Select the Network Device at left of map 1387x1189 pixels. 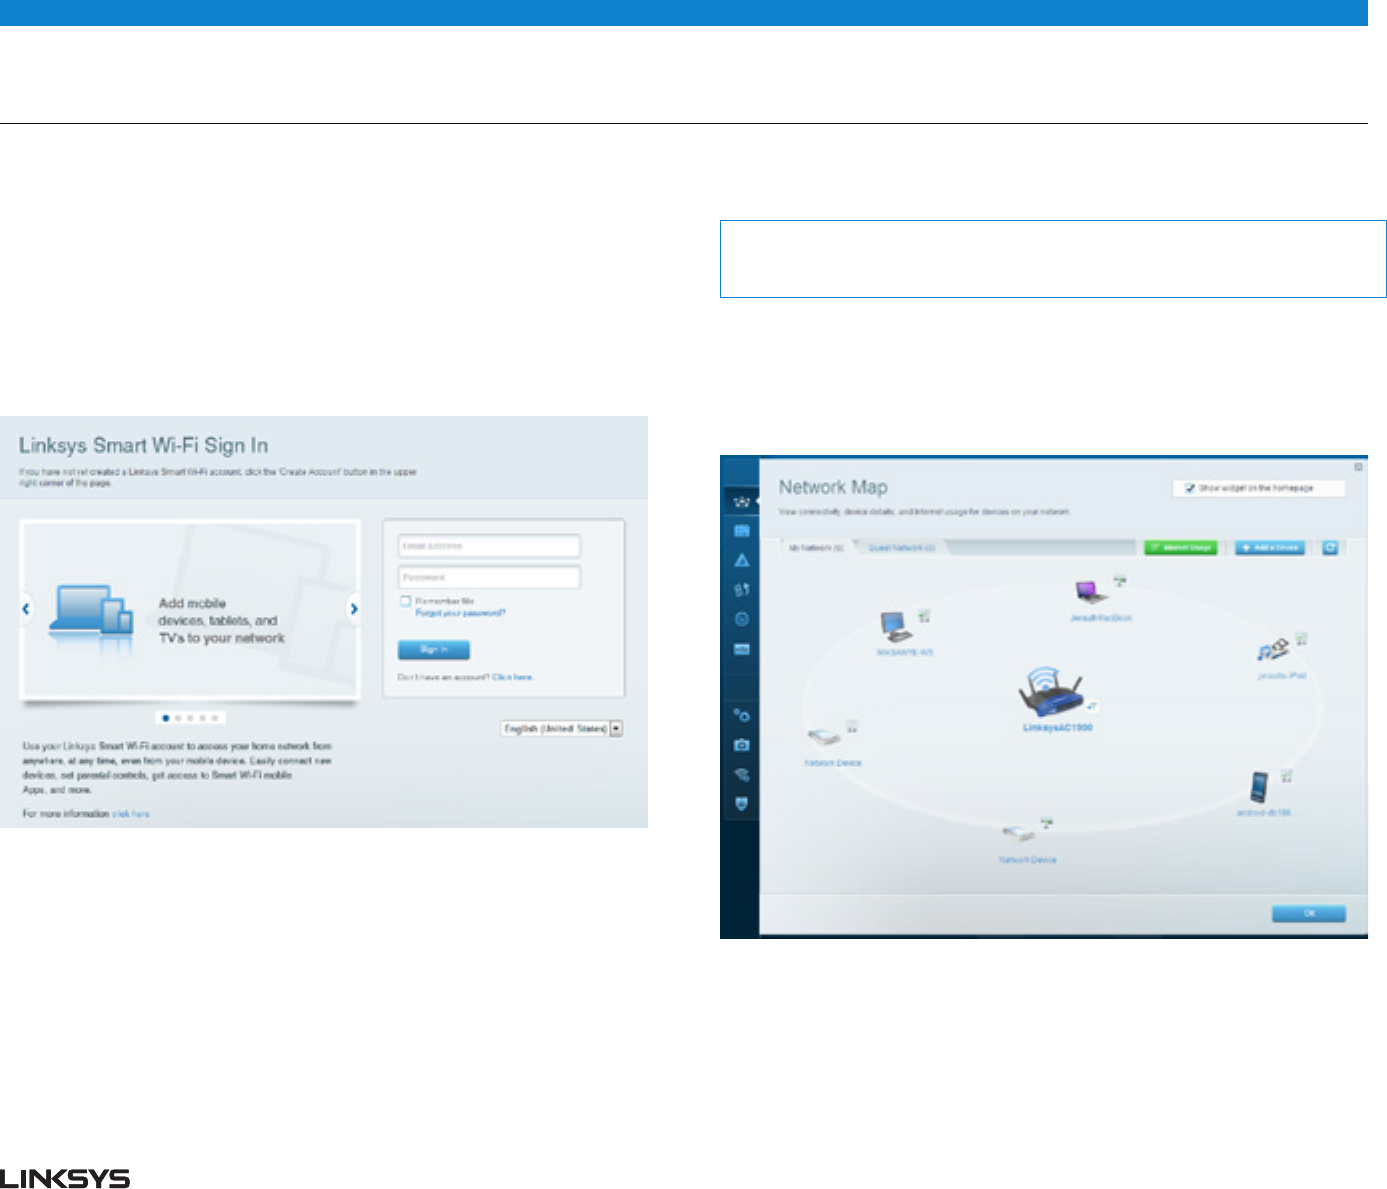[823, 738]
